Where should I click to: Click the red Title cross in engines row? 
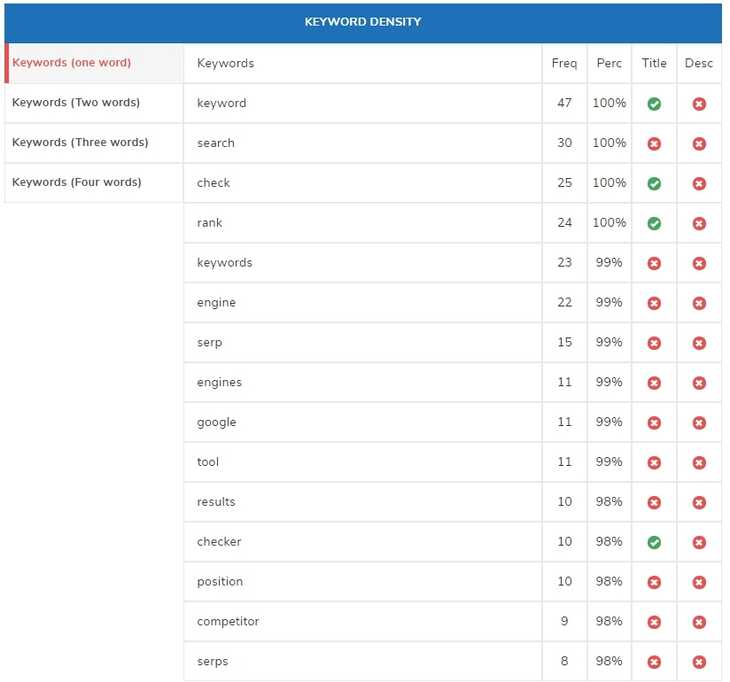click(x=654, y=383)
